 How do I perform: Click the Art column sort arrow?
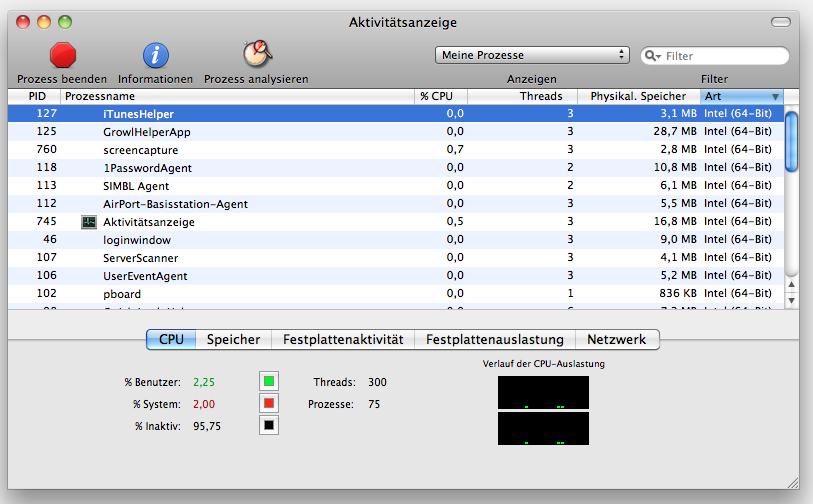pos(775,96)
